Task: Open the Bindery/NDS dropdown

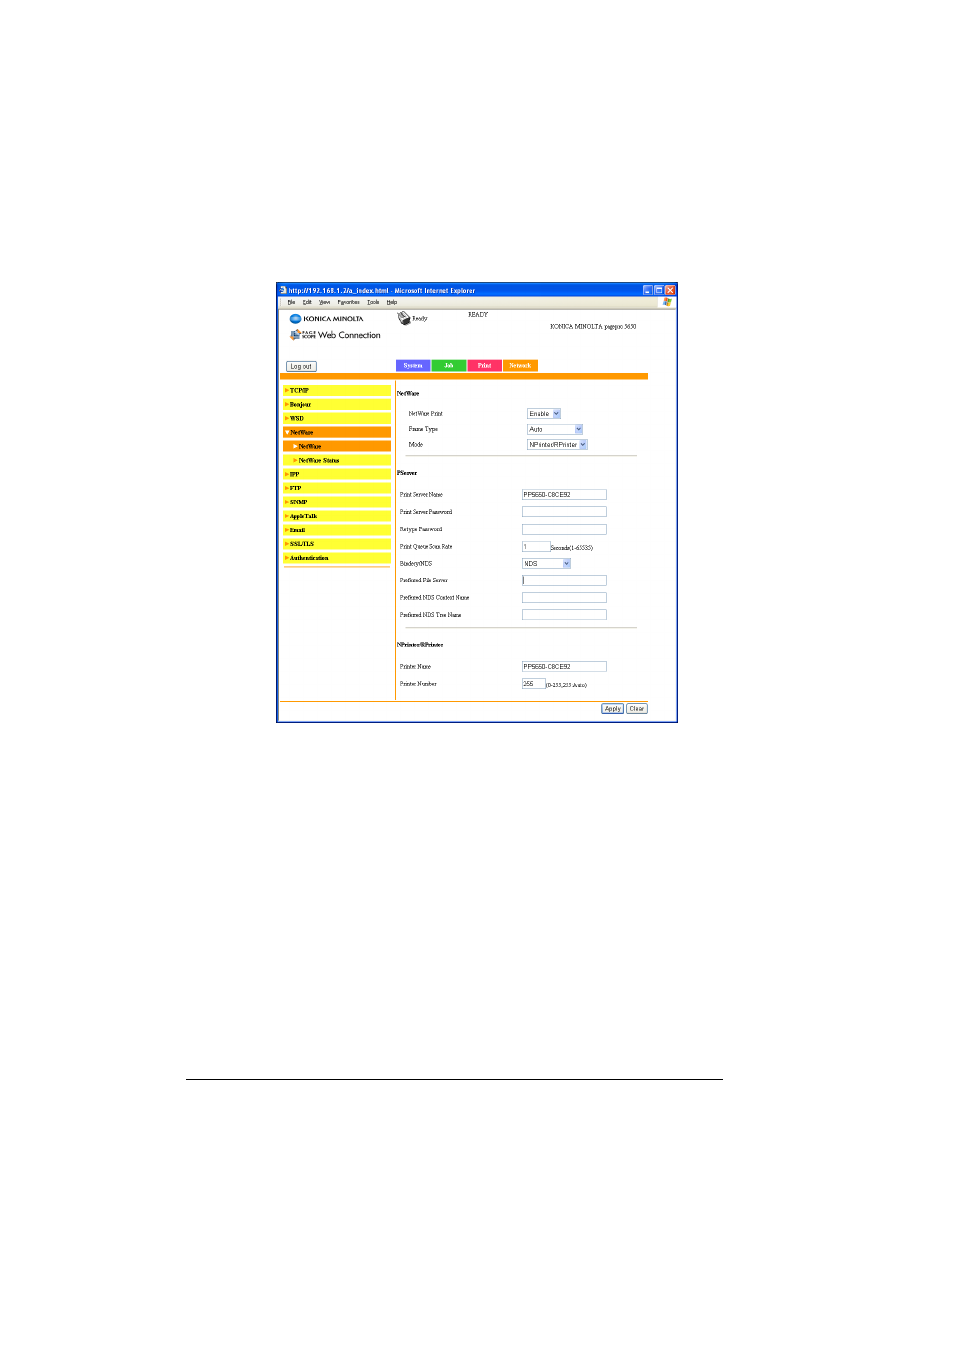Action: point(546,564)
